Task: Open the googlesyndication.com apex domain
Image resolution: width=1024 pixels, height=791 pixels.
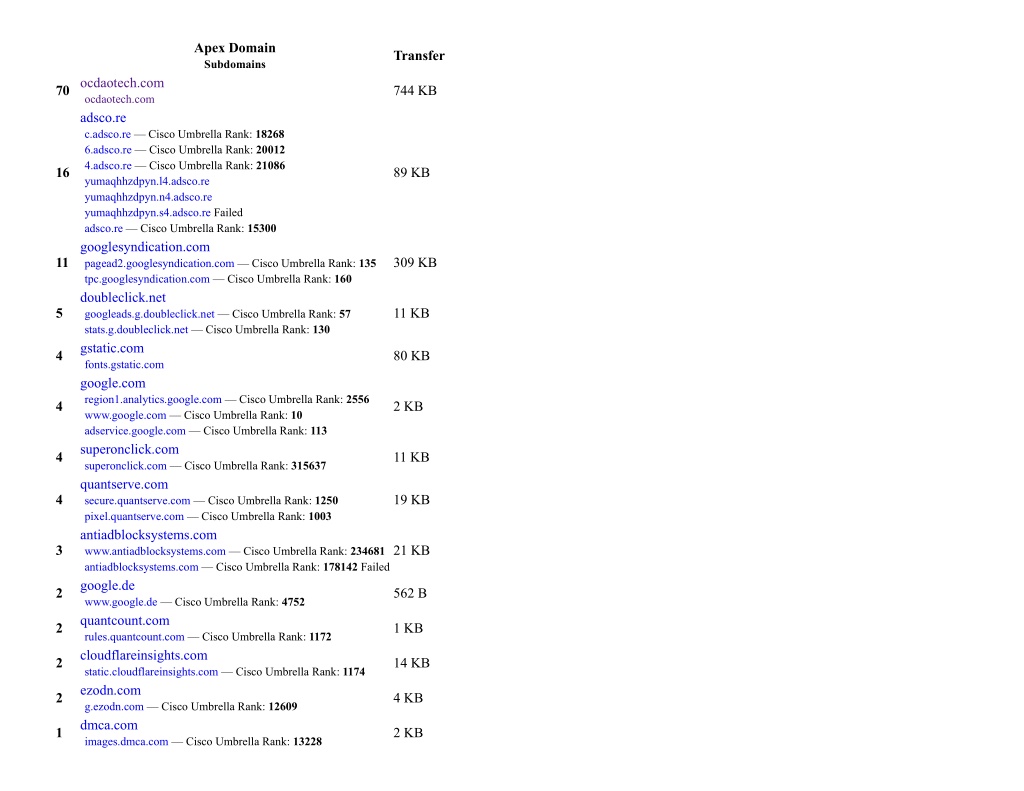Action: point(145,247)
